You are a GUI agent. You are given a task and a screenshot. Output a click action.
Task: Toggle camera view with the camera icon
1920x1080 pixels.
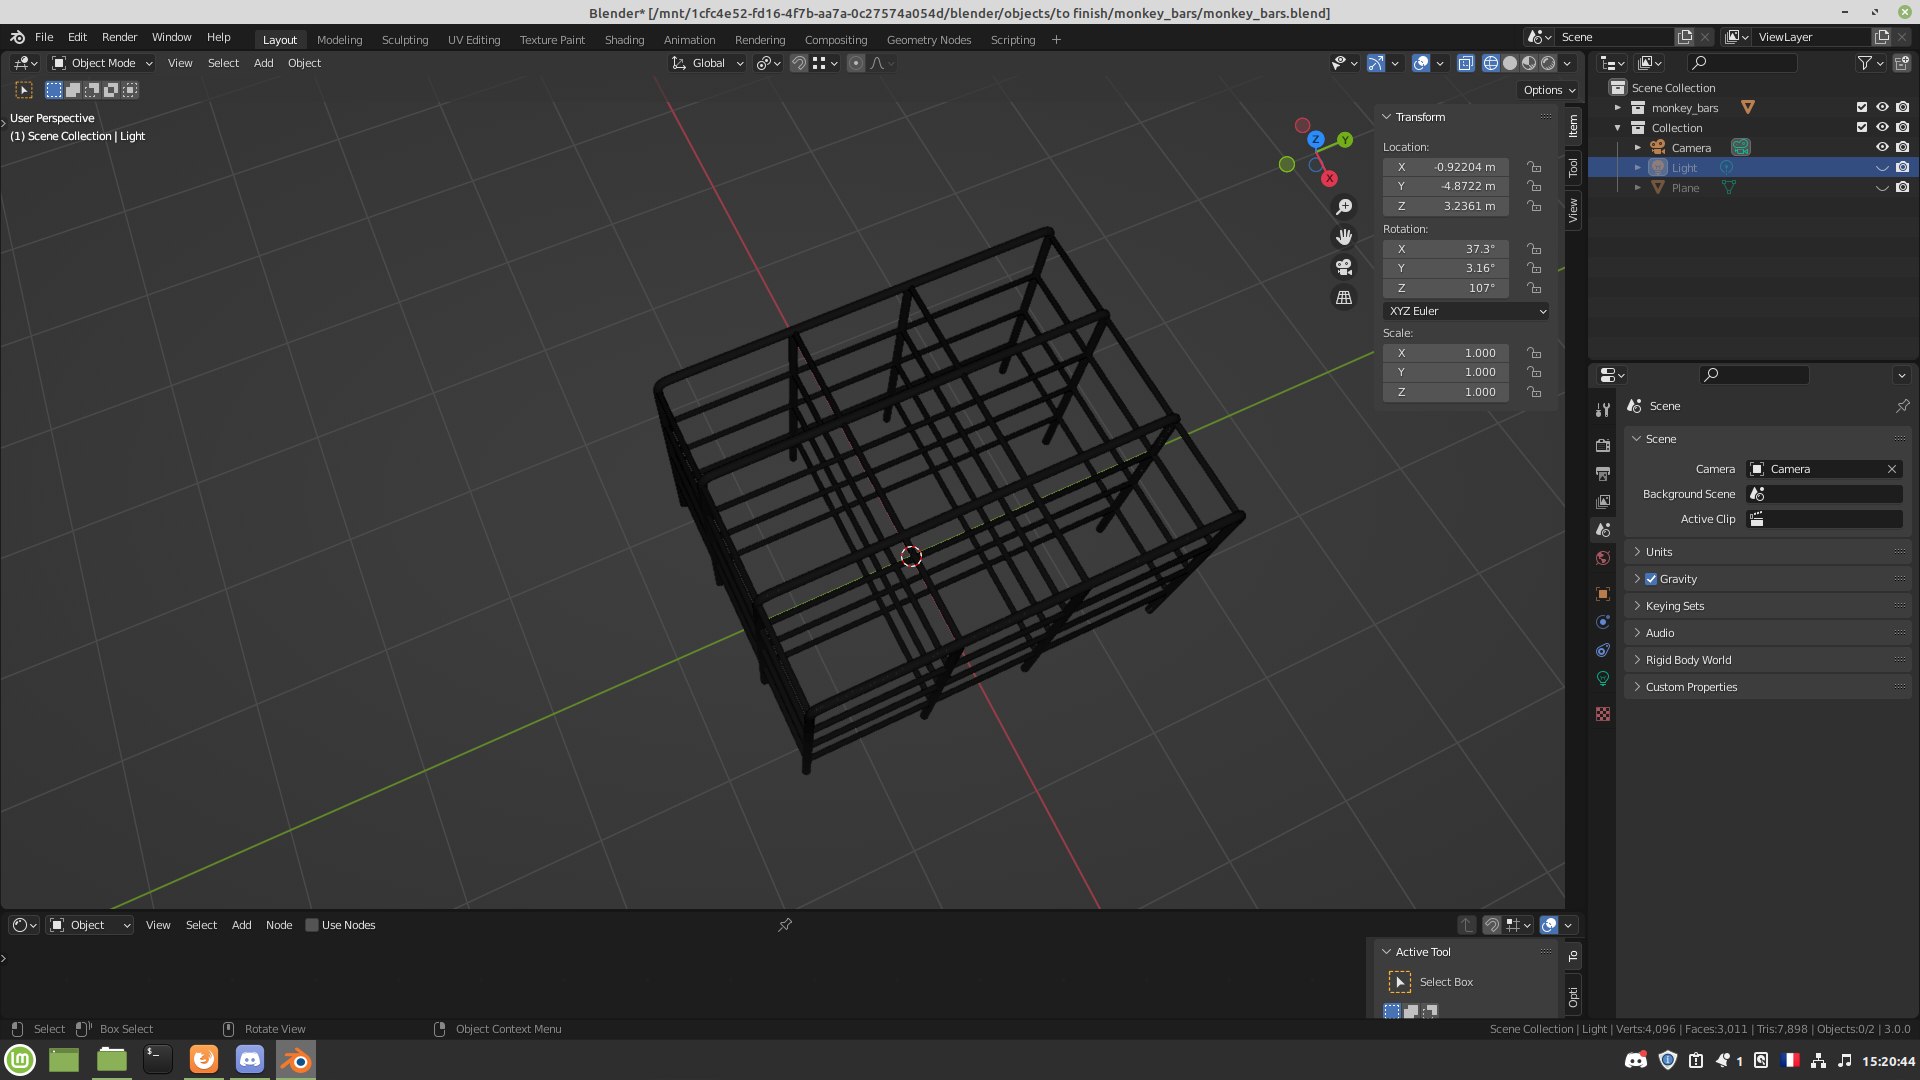(x=1344, y=267)
